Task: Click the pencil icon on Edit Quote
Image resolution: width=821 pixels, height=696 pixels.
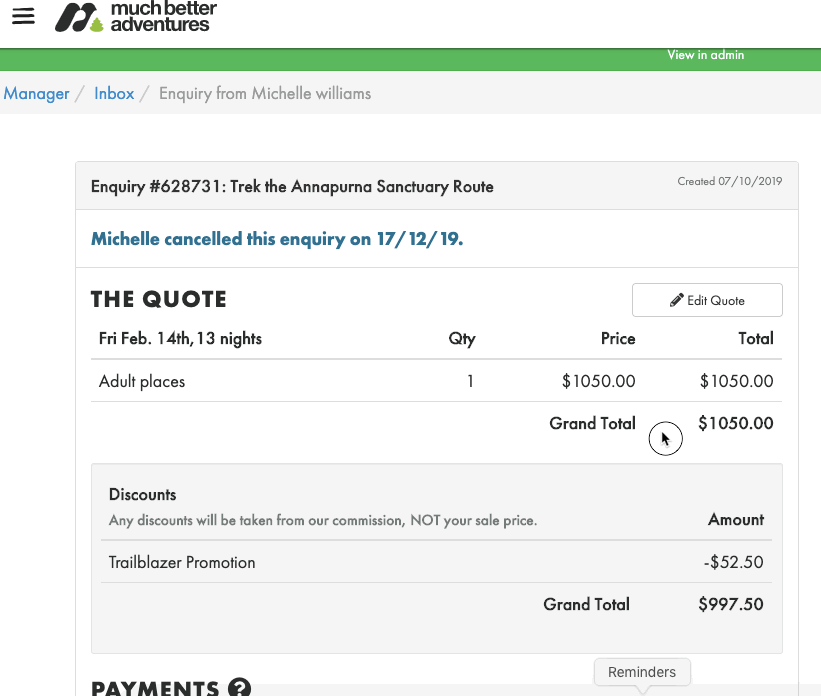Action: [677, 300]
